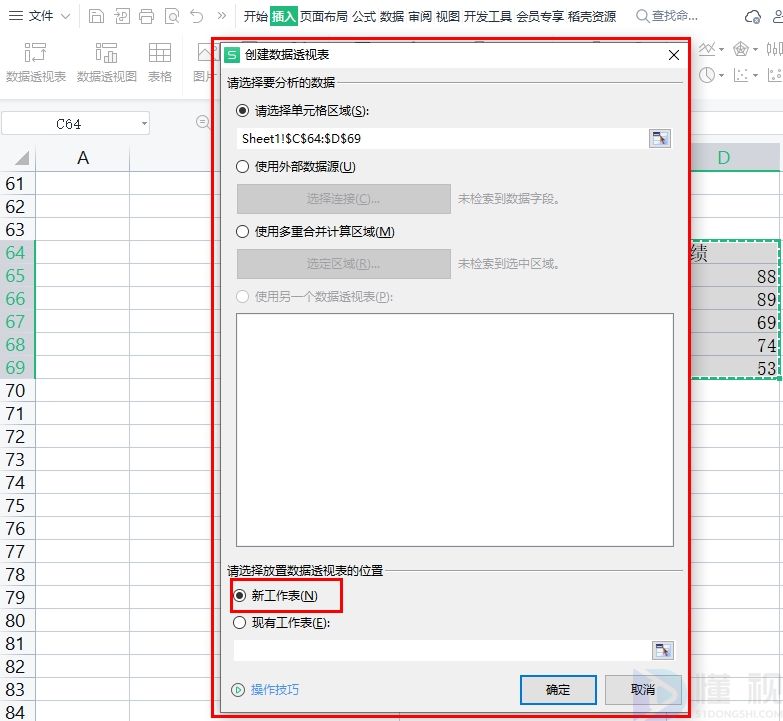The width and height of the screenshot is (783, 721).
Task: Open the 公式 tab
Action: pos(364,16)
